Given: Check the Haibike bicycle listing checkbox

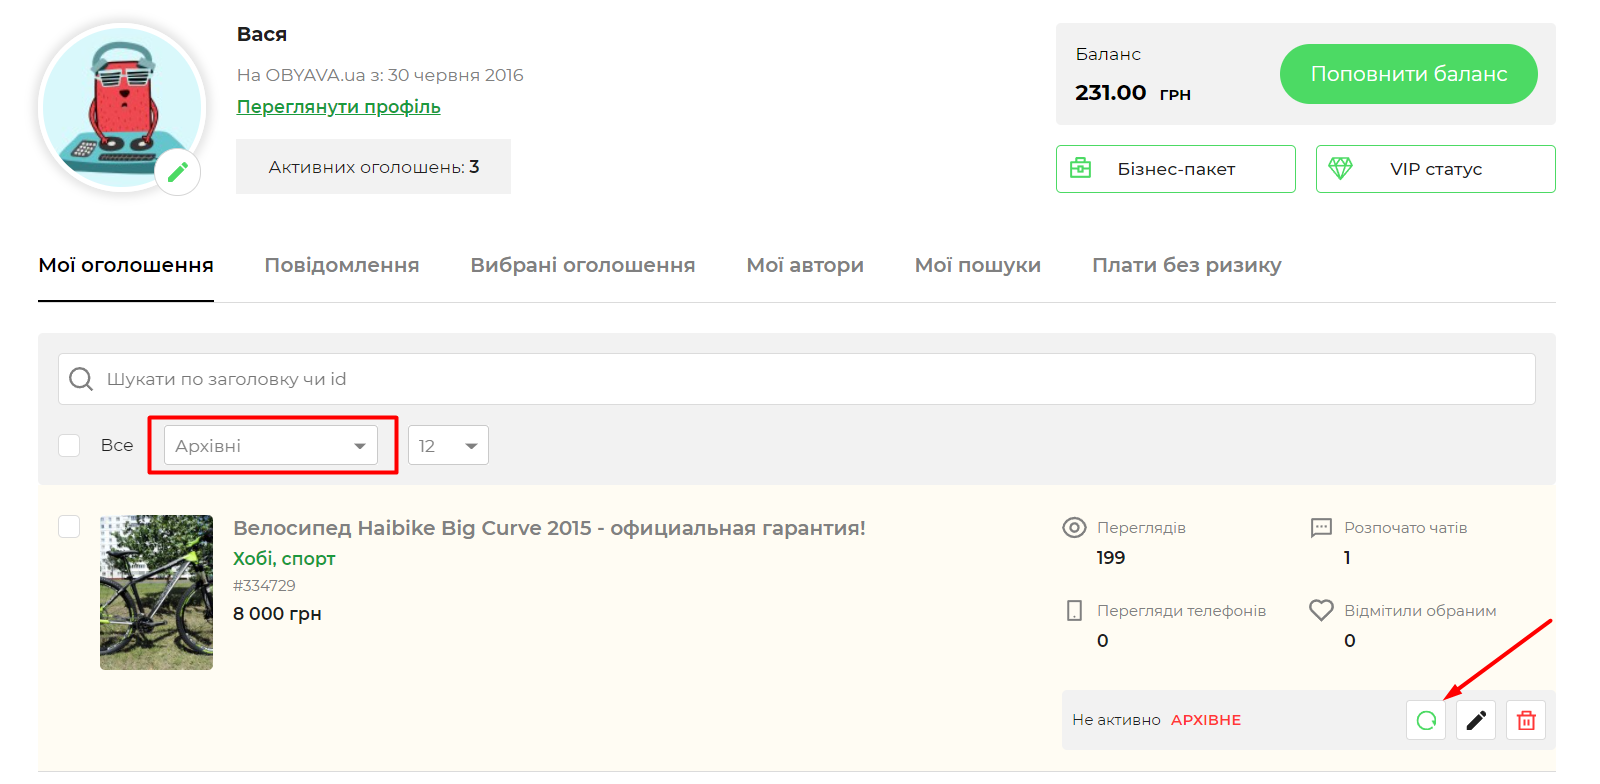Looking at the screenshot, I should coord(69,526).
